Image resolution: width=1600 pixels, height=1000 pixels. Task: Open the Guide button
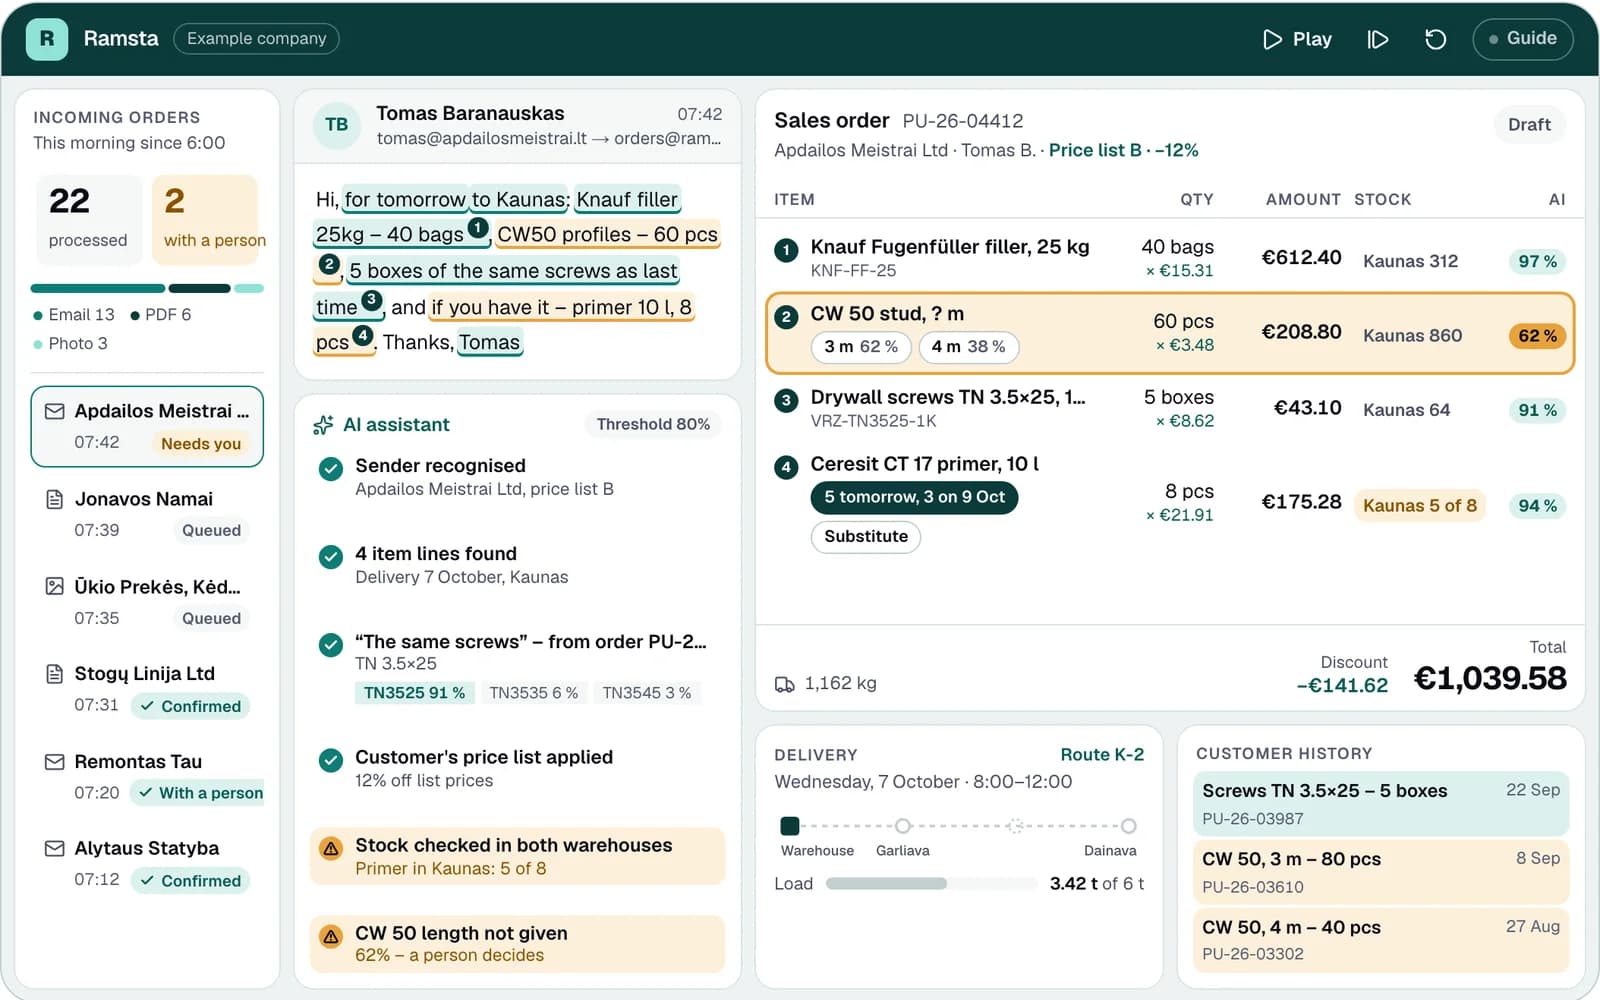pos(1522,39)
